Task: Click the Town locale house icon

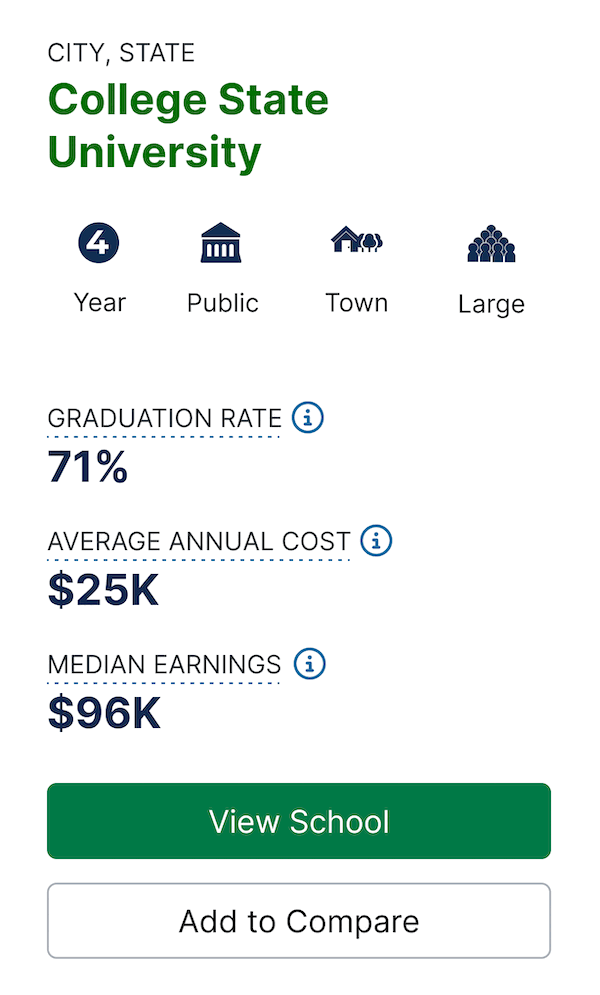Action: click(x=356, y=239)
